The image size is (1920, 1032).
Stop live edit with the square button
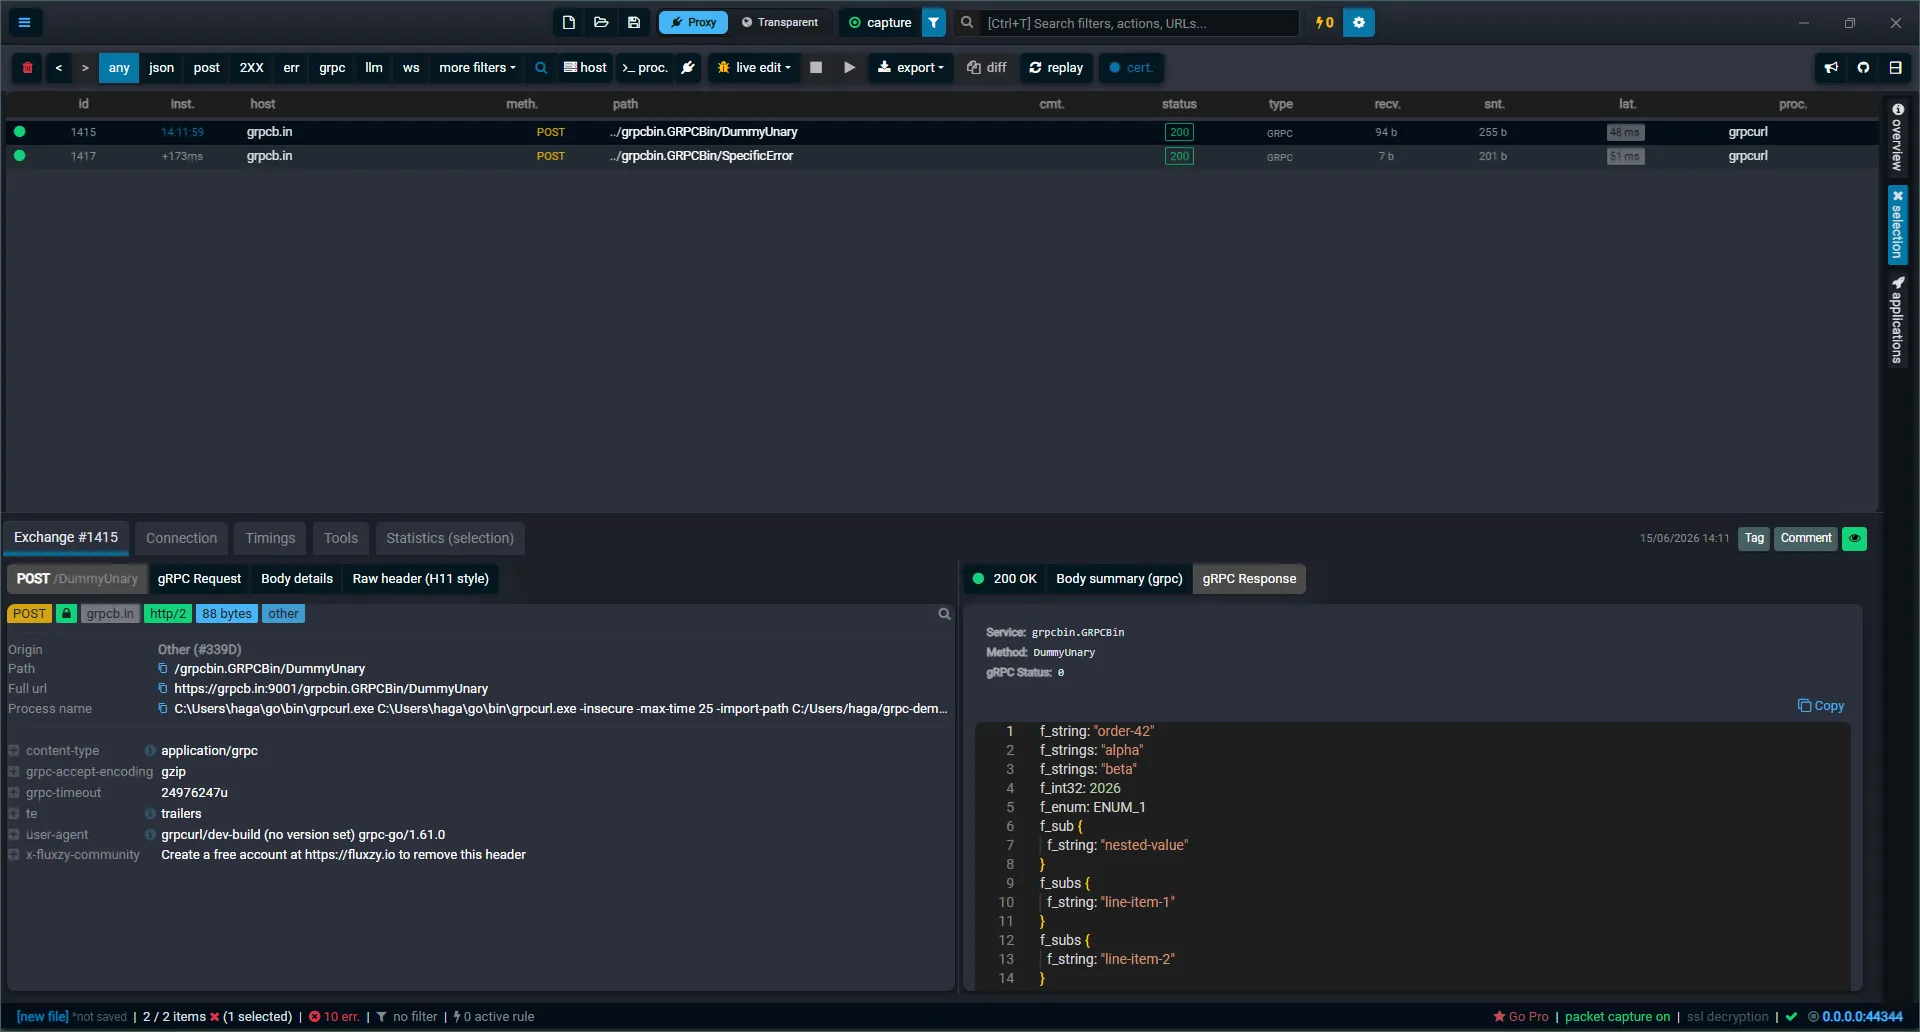816,67
